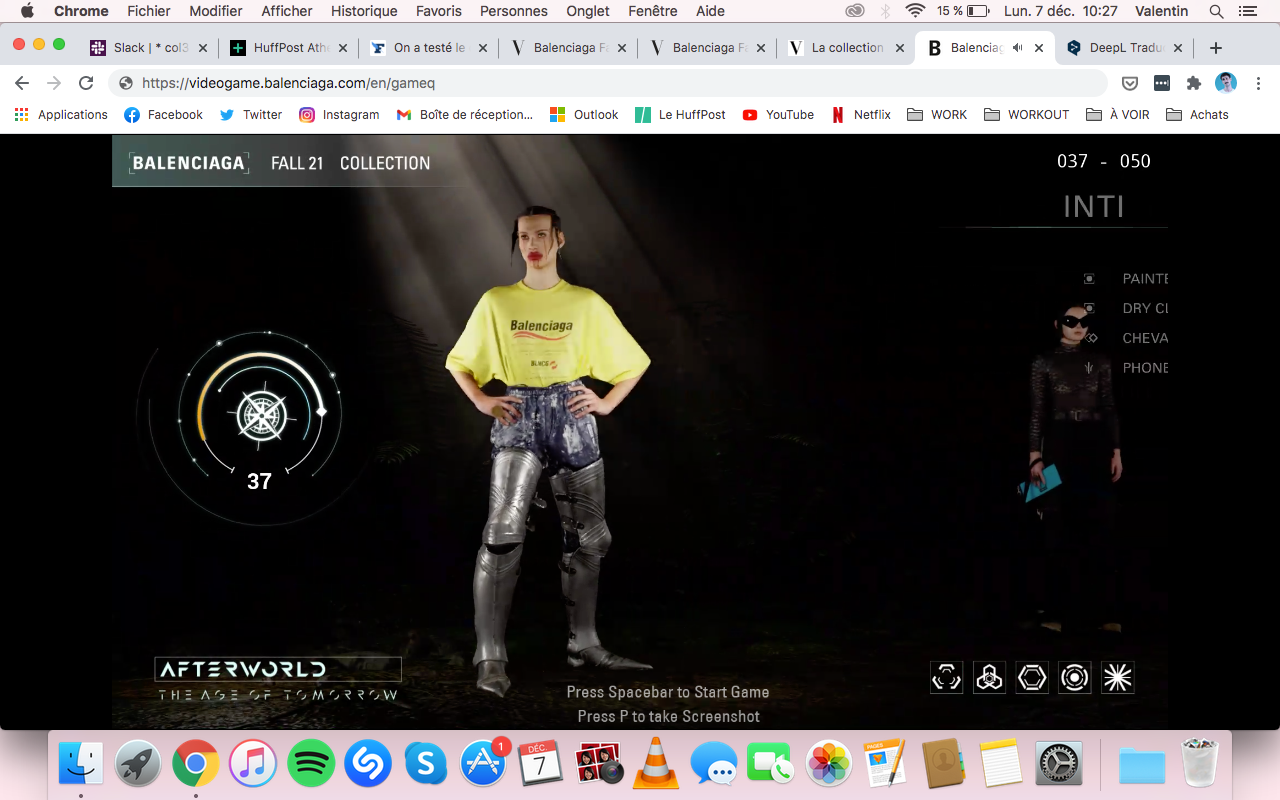Open the Extensions puzzle piece menu

(1194, 83)
